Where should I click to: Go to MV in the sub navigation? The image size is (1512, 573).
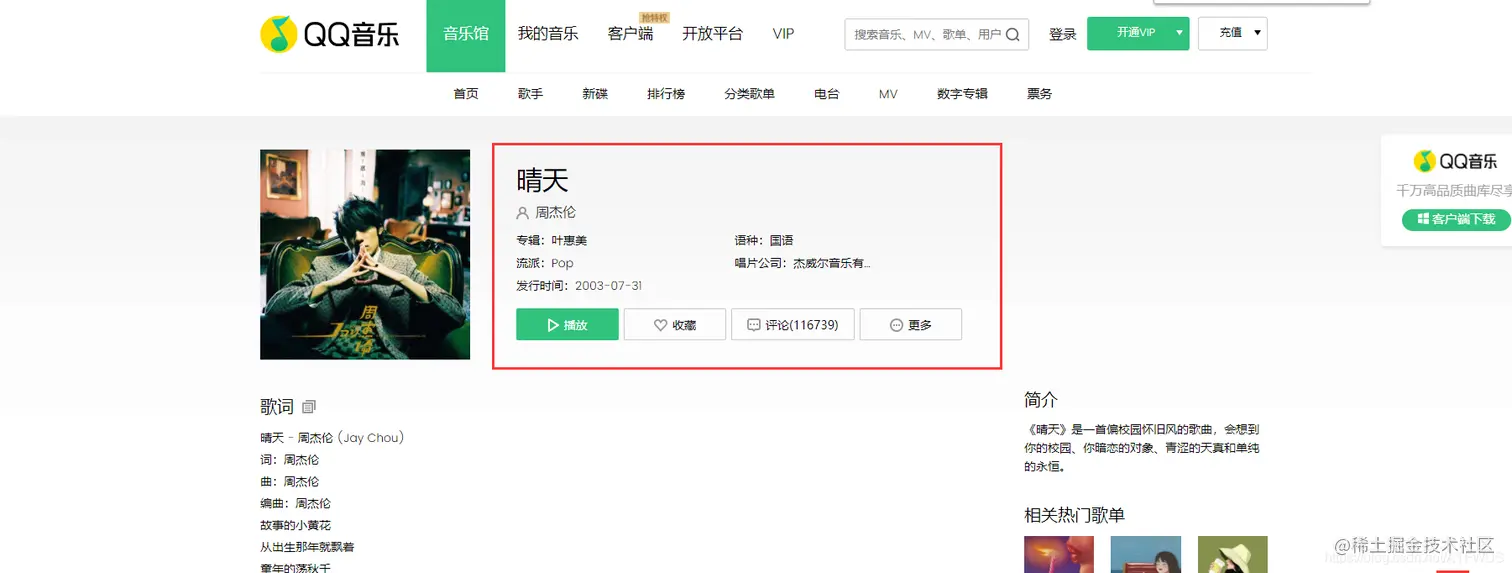click(x=888, y=94)
